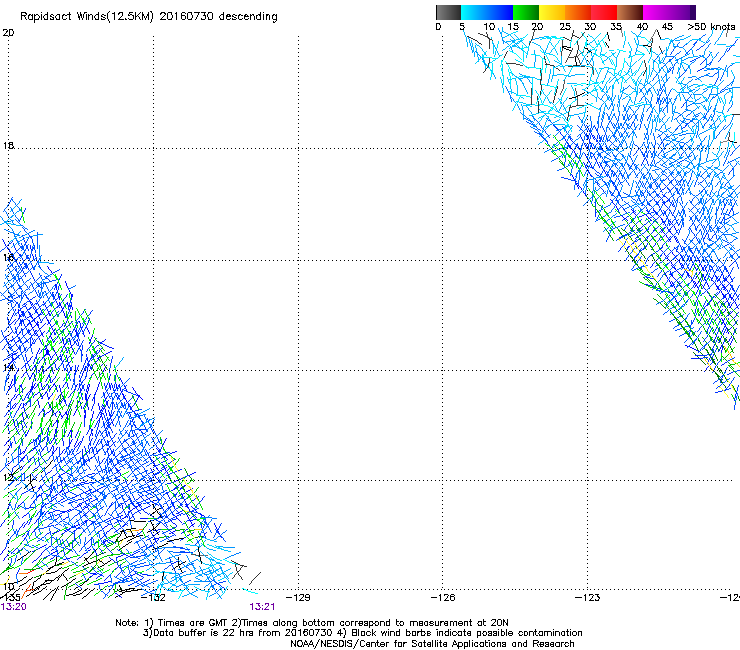The height and width of the screenshot is (650, 740).
Task: Select legend tick label '45'
Action: pos(667,27)
